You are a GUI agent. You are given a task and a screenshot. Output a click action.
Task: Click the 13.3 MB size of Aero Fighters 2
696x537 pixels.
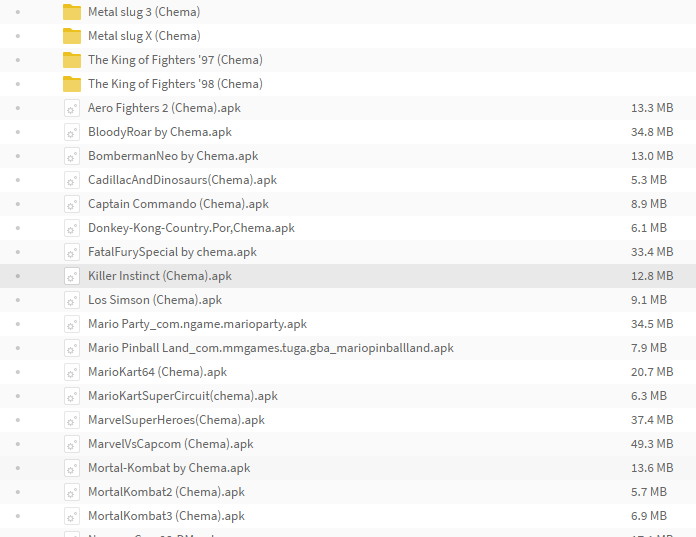click(652, 108)
